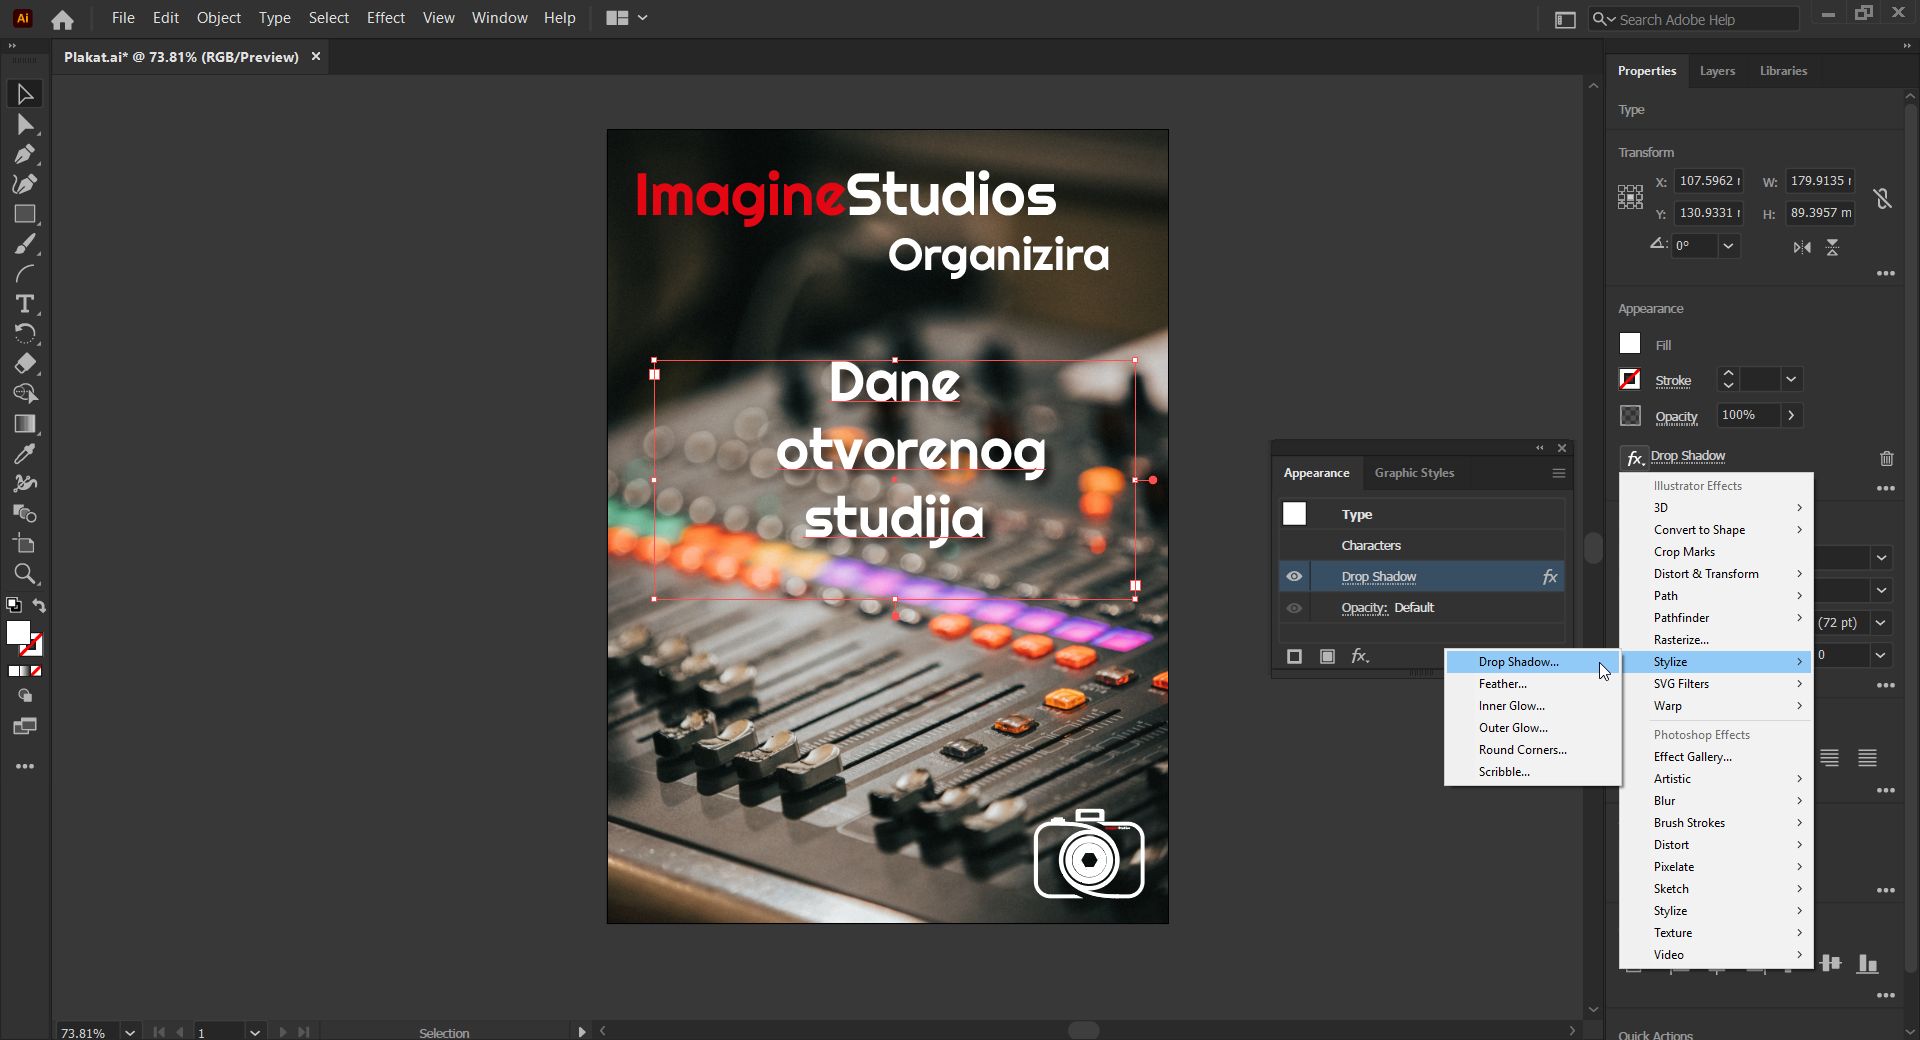Click Swap Fill and Stroke arrow
This screenshot has height=1040, width=1920.
click(39, 605)
